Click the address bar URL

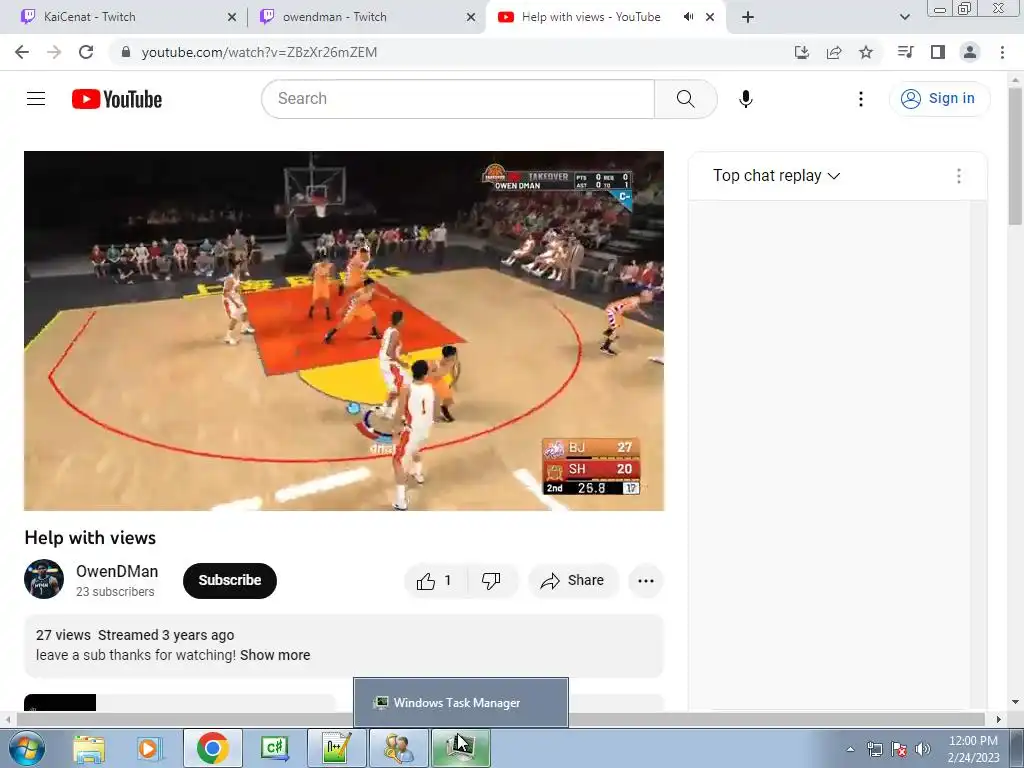(x=259, y=52)
